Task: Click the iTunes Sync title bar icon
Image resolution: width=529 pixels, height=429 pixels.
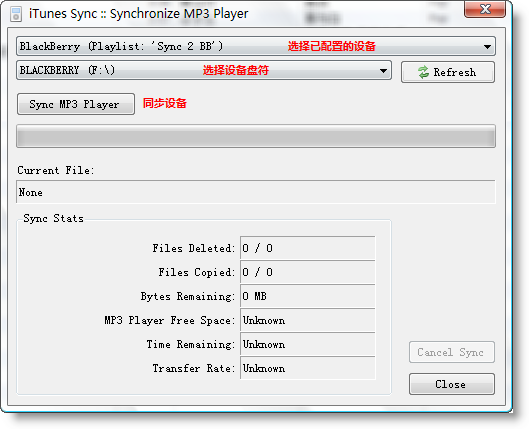Action: pyautogui.click(x=16, y=14)
